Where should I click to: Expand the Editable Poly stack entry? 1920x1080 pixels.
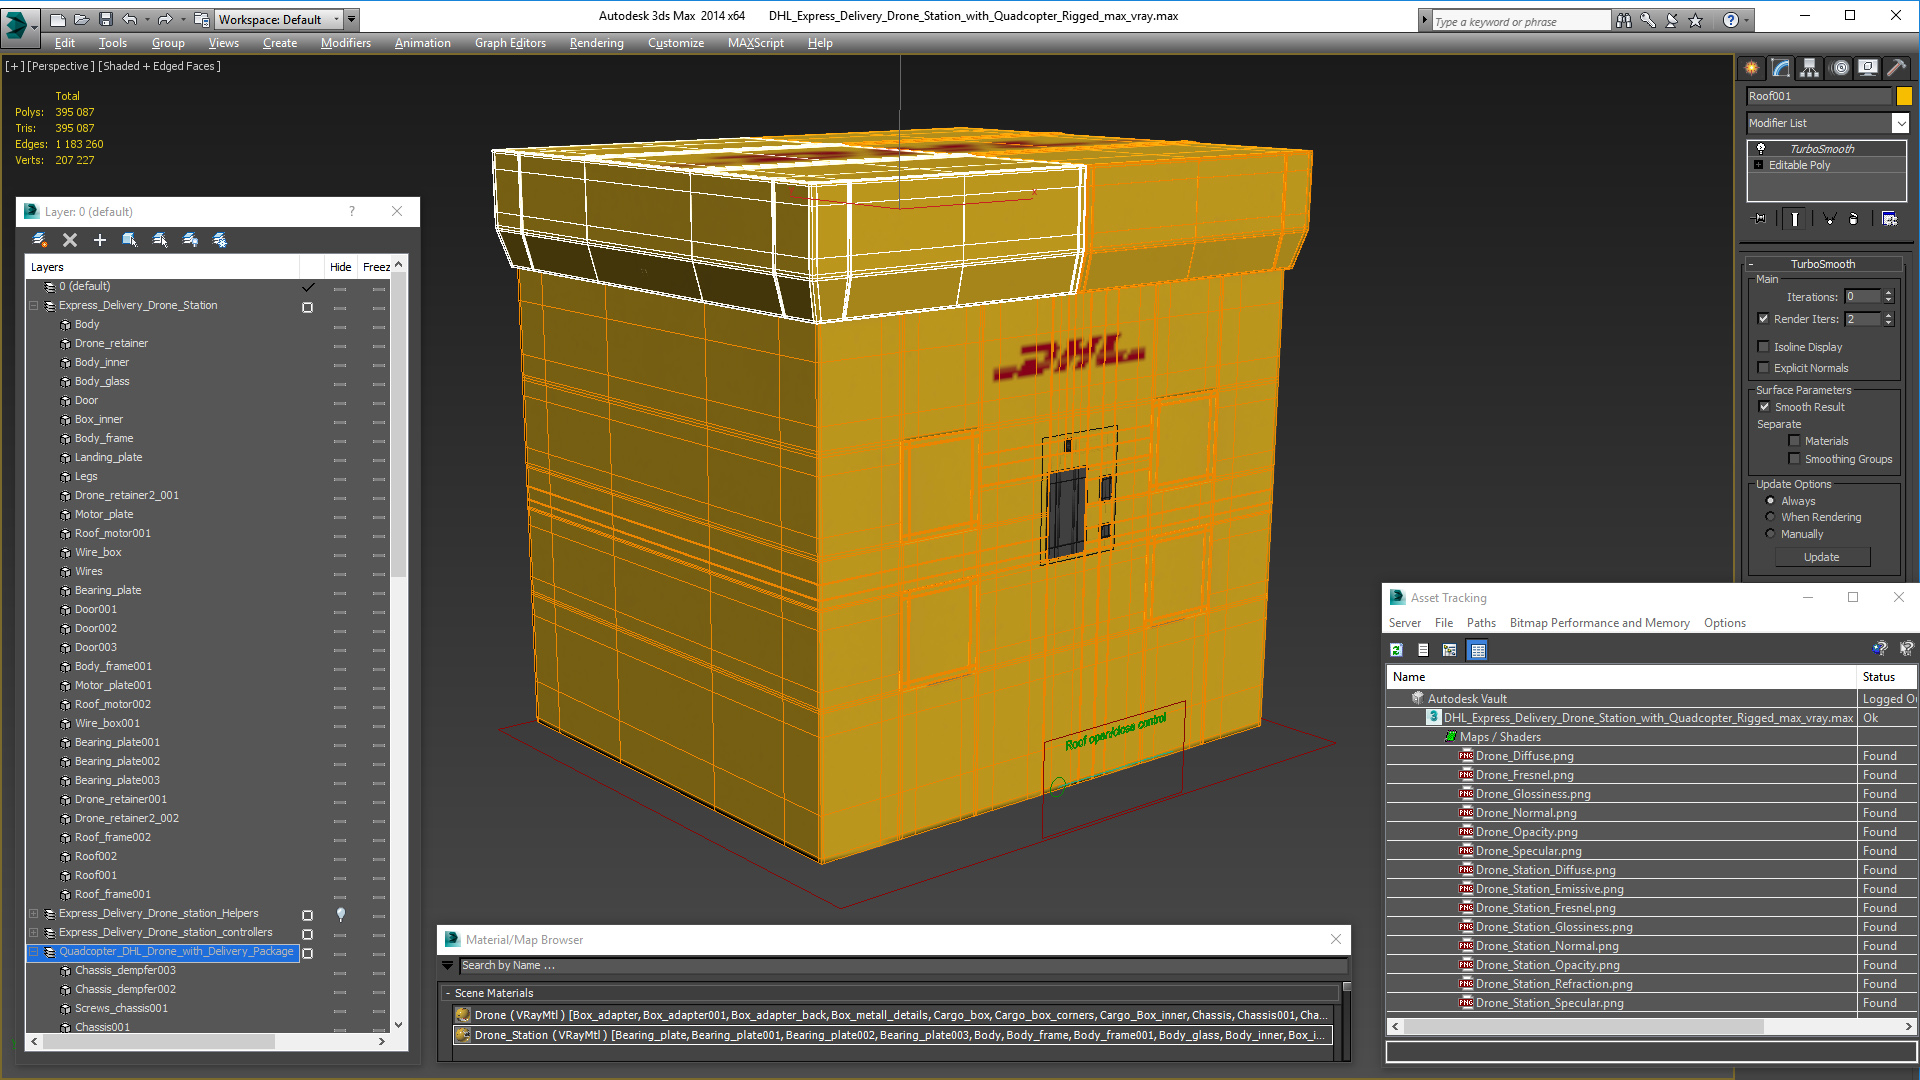point(1759,165)
